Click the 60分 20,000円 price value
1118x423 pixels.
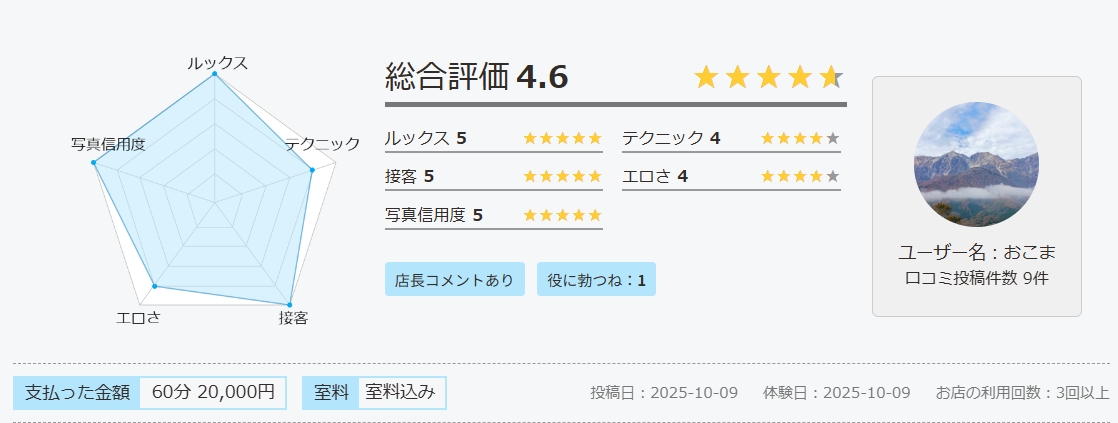(213, 393)
